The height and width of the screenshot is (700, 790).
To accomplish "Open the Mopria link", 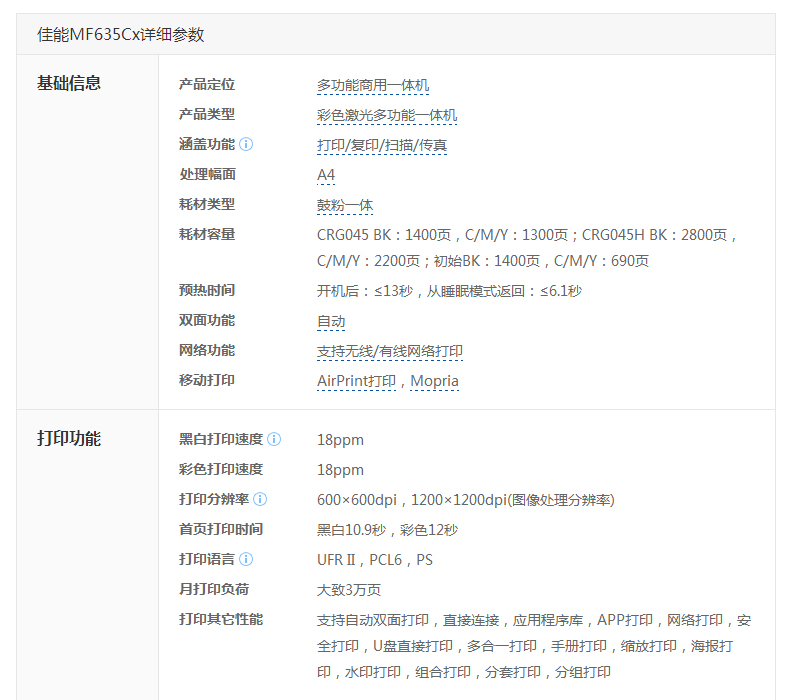I will pos(434,382).
